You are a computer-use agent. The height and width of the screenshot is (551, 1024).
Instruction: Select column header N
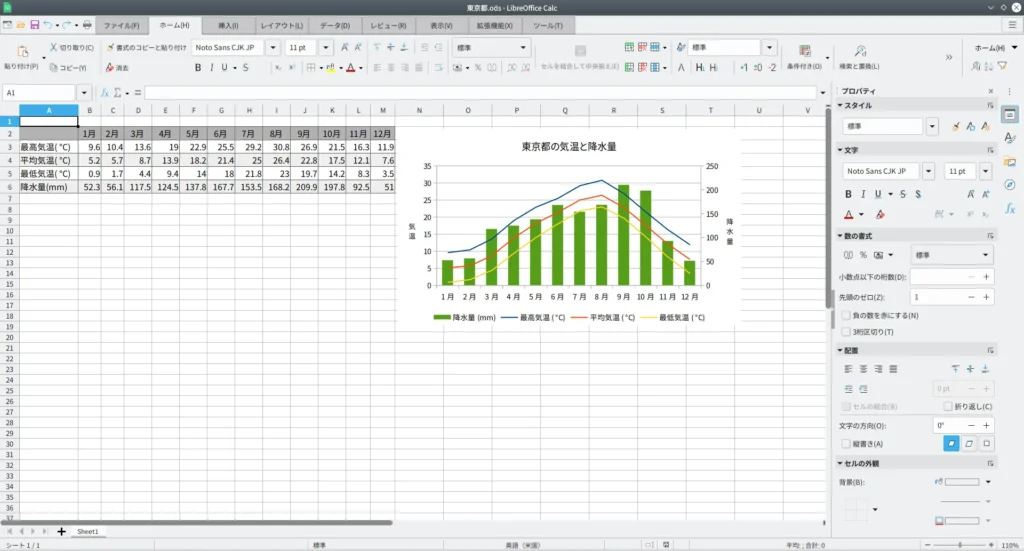(x=419, y=110)
